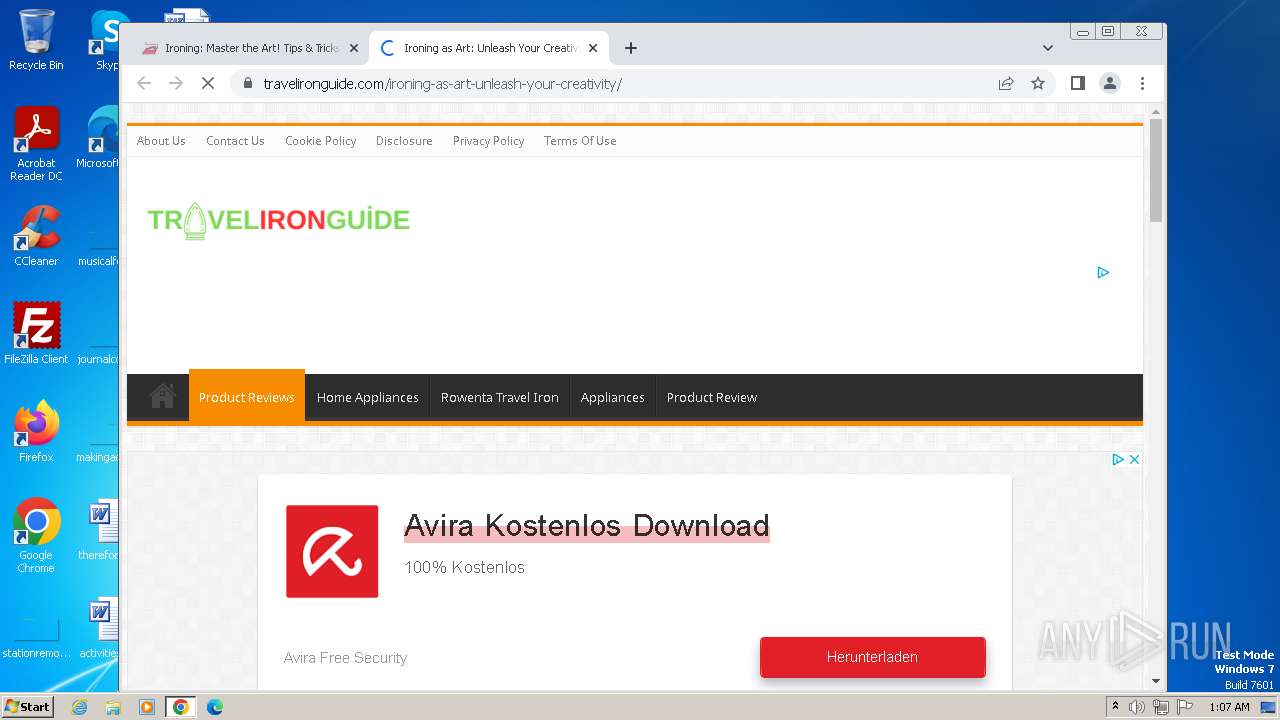The image size is (1280, 720).
Task: Open Internet Explorer from taskbar
Action: click(79, 707)
